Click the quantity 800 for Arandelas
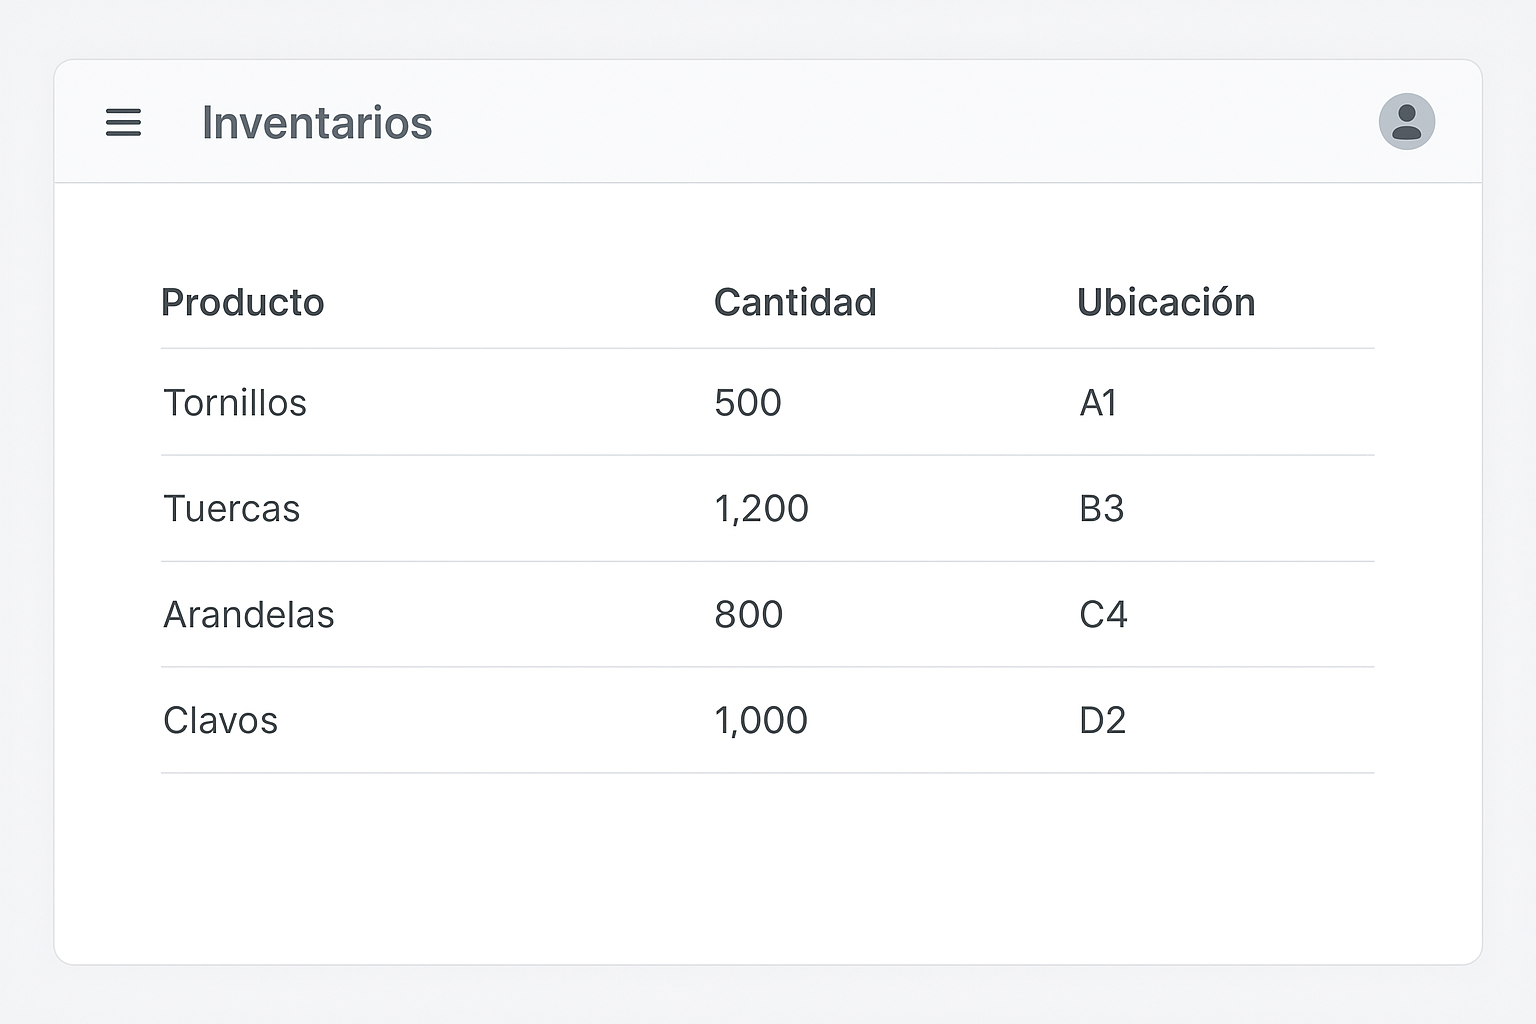 (749, 615)
